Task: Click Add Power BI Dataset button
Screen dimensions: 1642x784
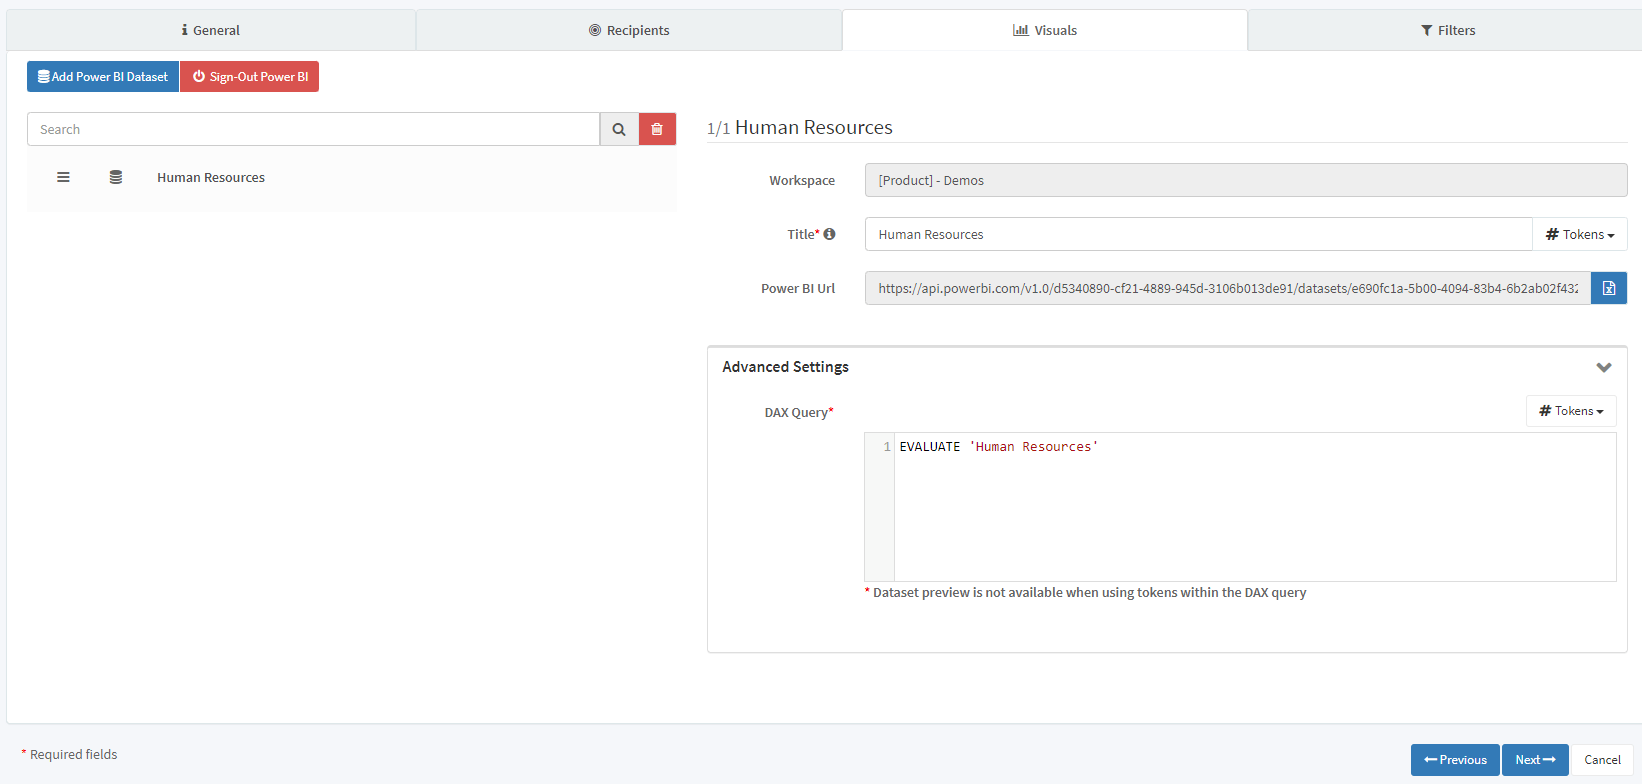Action: (x=103, y=76)
